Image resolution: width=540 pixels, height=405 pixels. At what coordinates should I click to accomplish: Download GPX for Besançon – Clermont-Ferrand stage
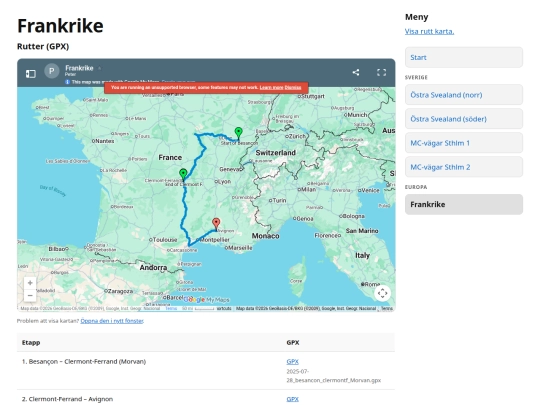click(292, 362)
